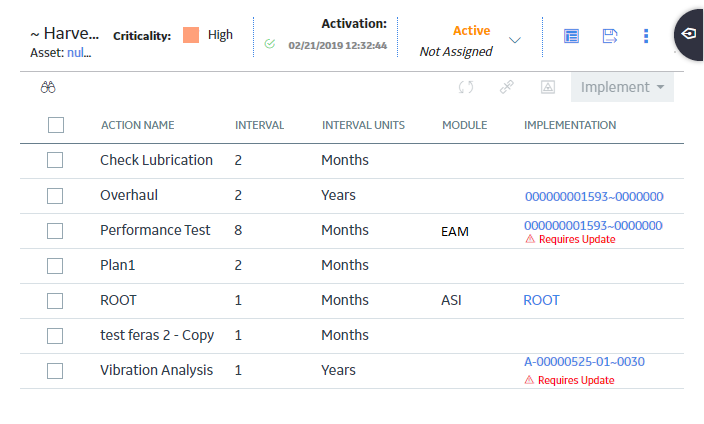Viewport: 704px width, 424px height.
Task: Open the A-00000525-01~0030 implementation link
Action: (585, 362)
